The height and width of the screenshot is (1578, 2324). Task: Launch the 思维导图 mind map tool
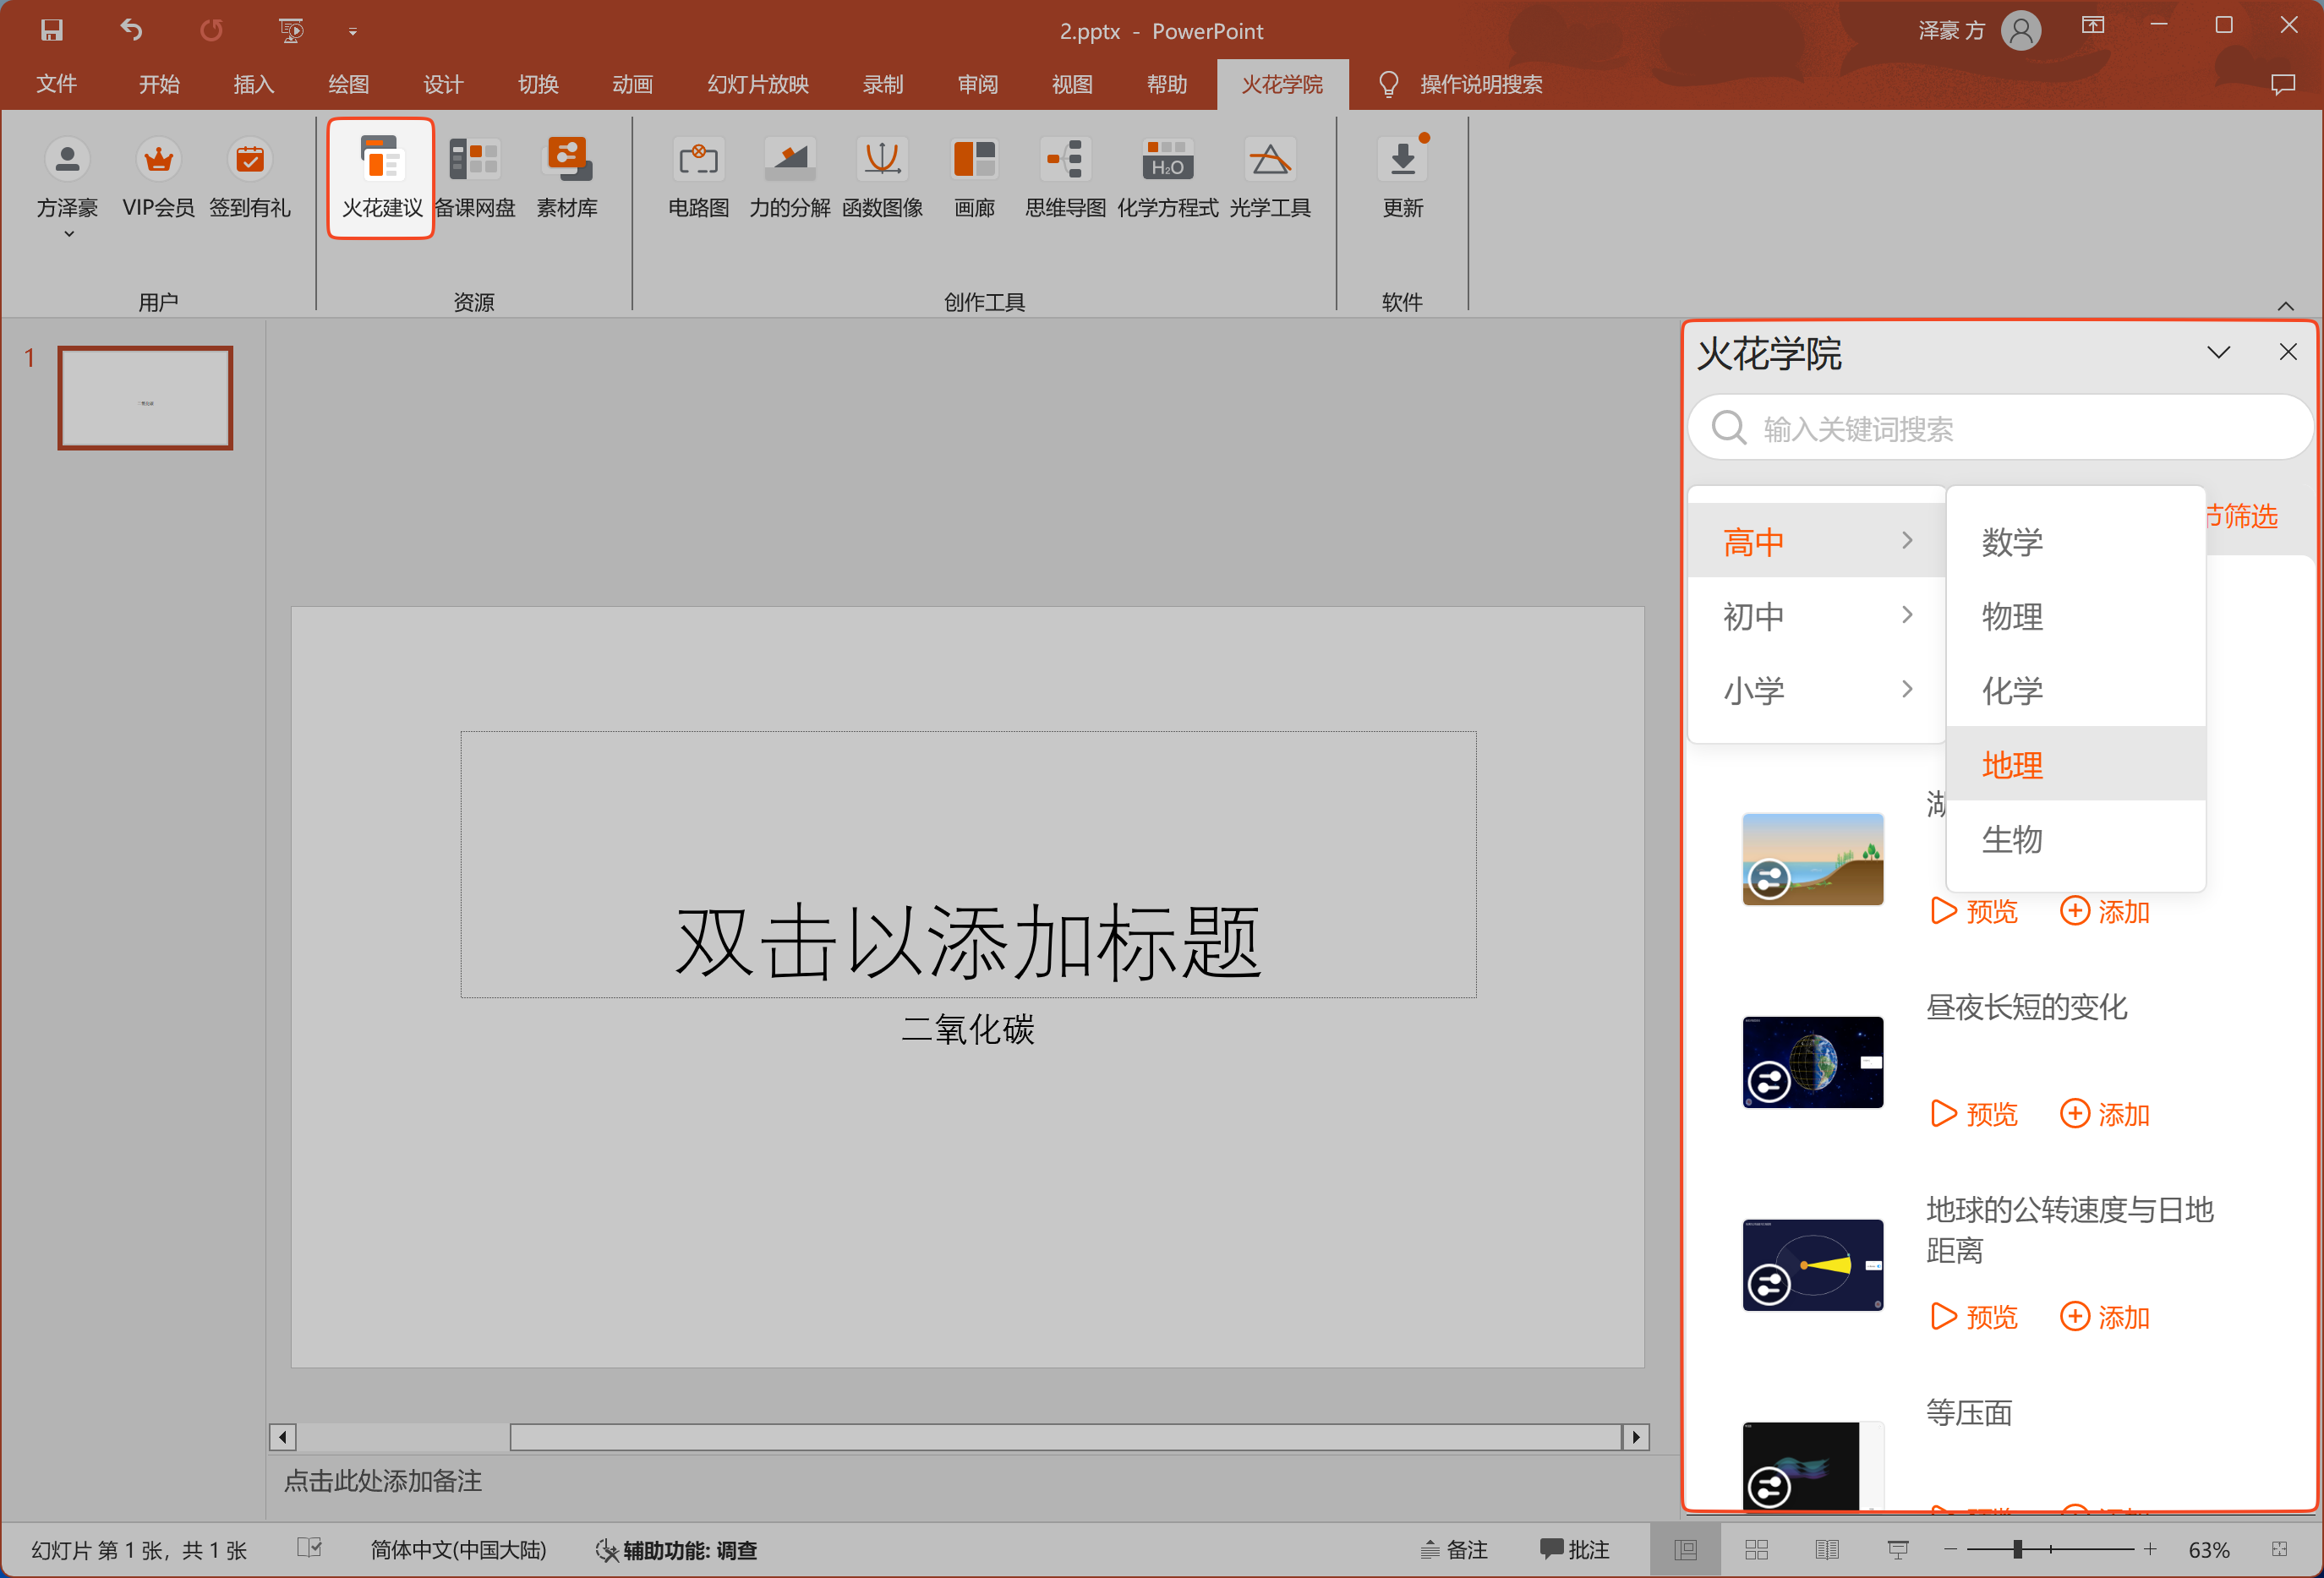(x=1065, y=178)
